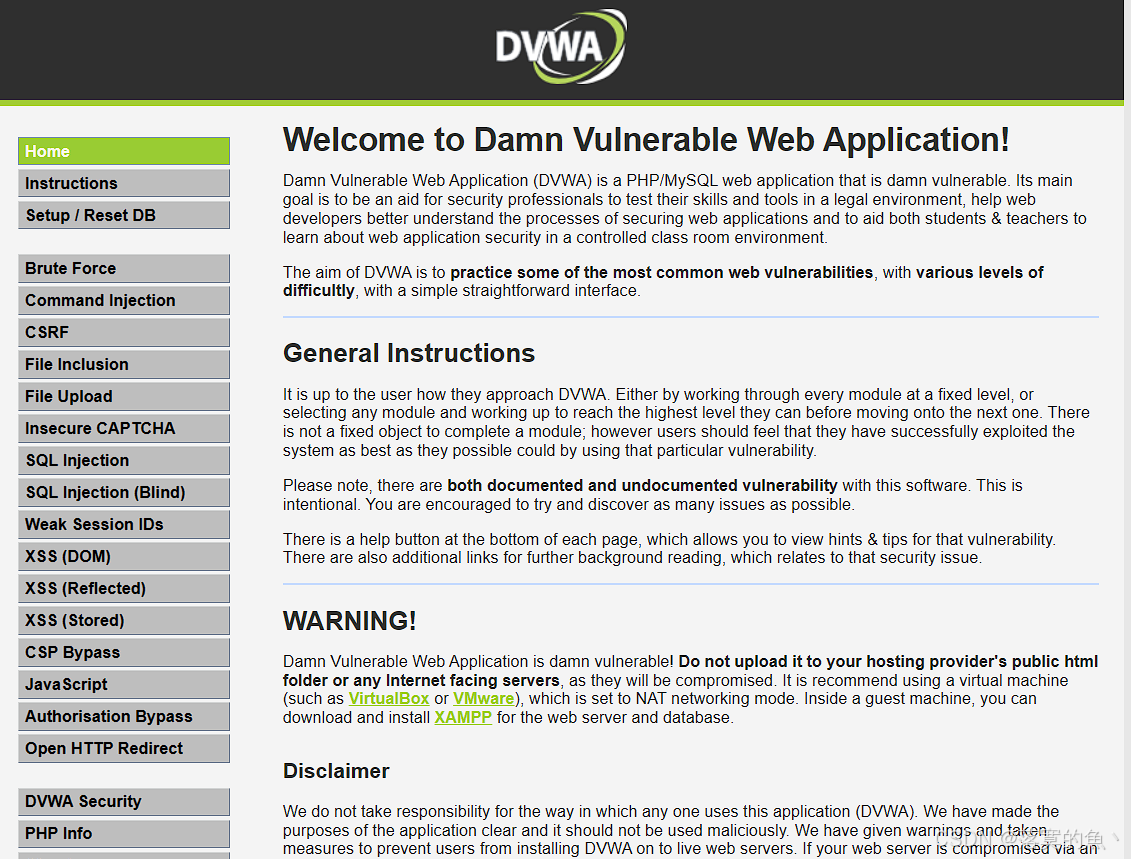Open the CSRF module
Viewport: 1131px width, 859px height.
(124, 332)
